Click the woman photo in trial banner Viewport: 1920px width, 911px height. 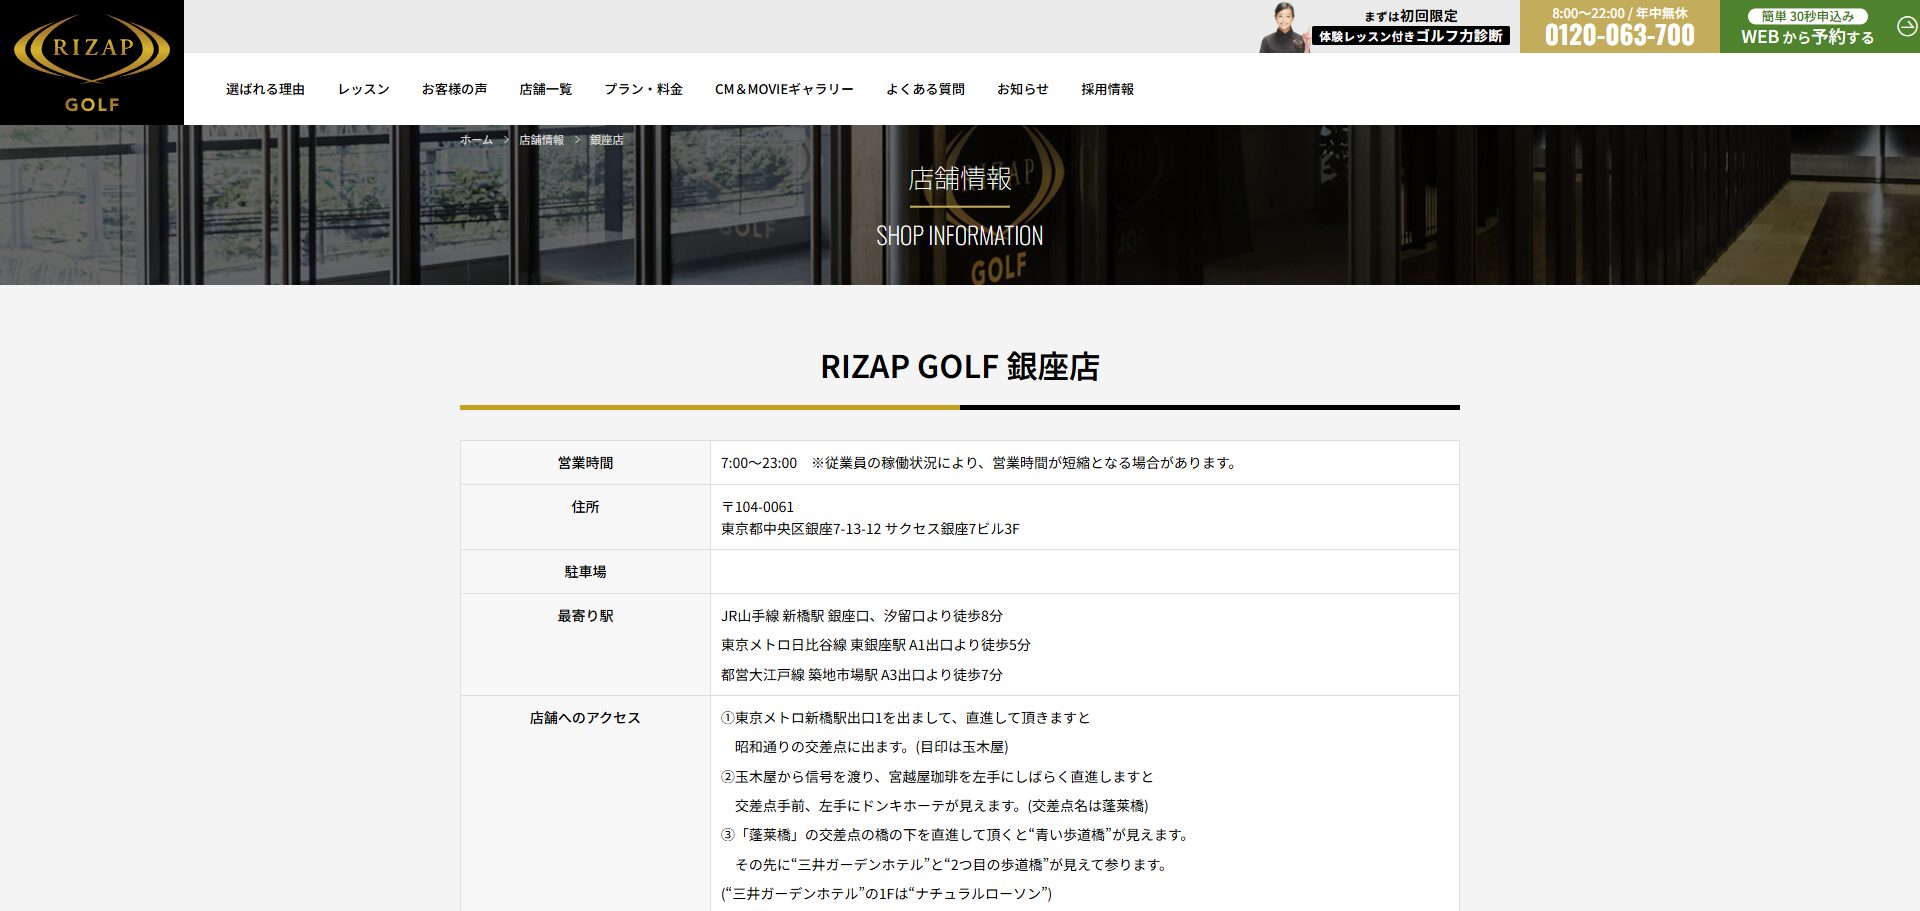(x=1284, y=27)
